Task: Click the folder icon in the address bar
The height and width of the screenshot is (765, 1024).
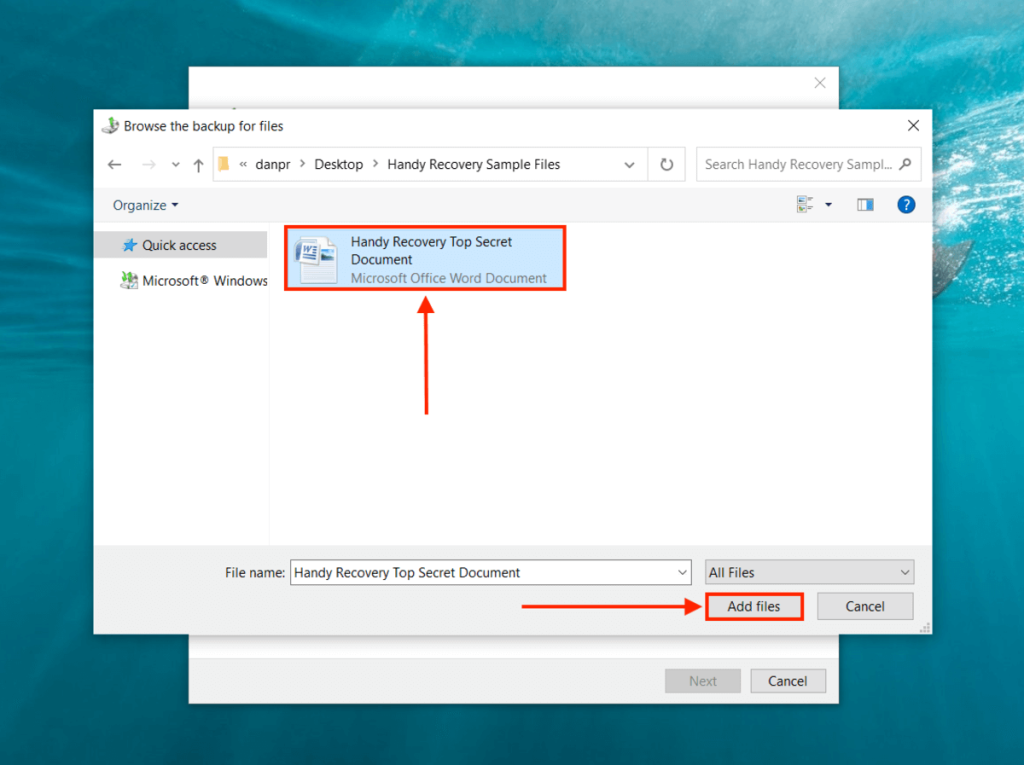Action: coord(224,163)
